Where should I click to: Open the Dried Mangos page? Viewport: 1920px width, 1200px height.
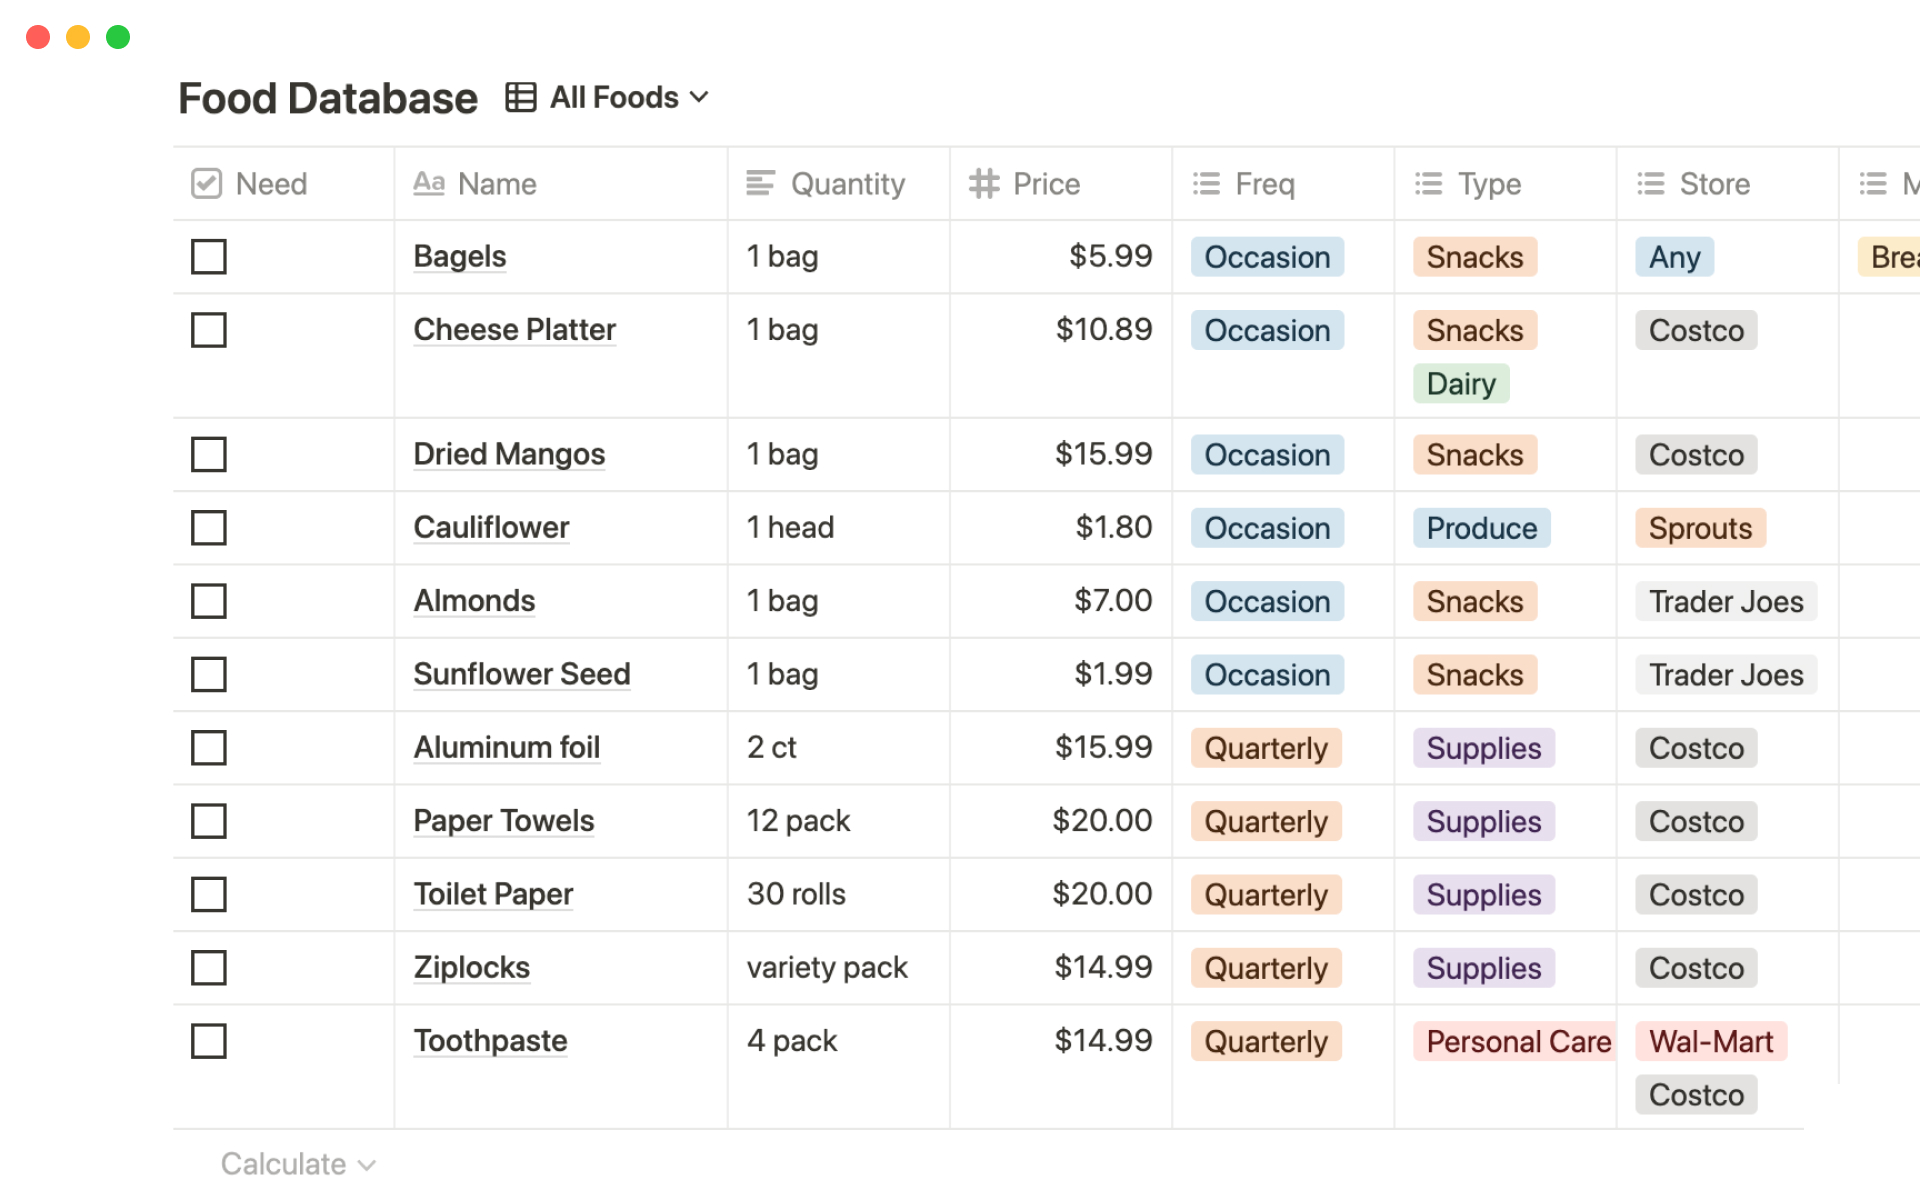tap(509, 454)
